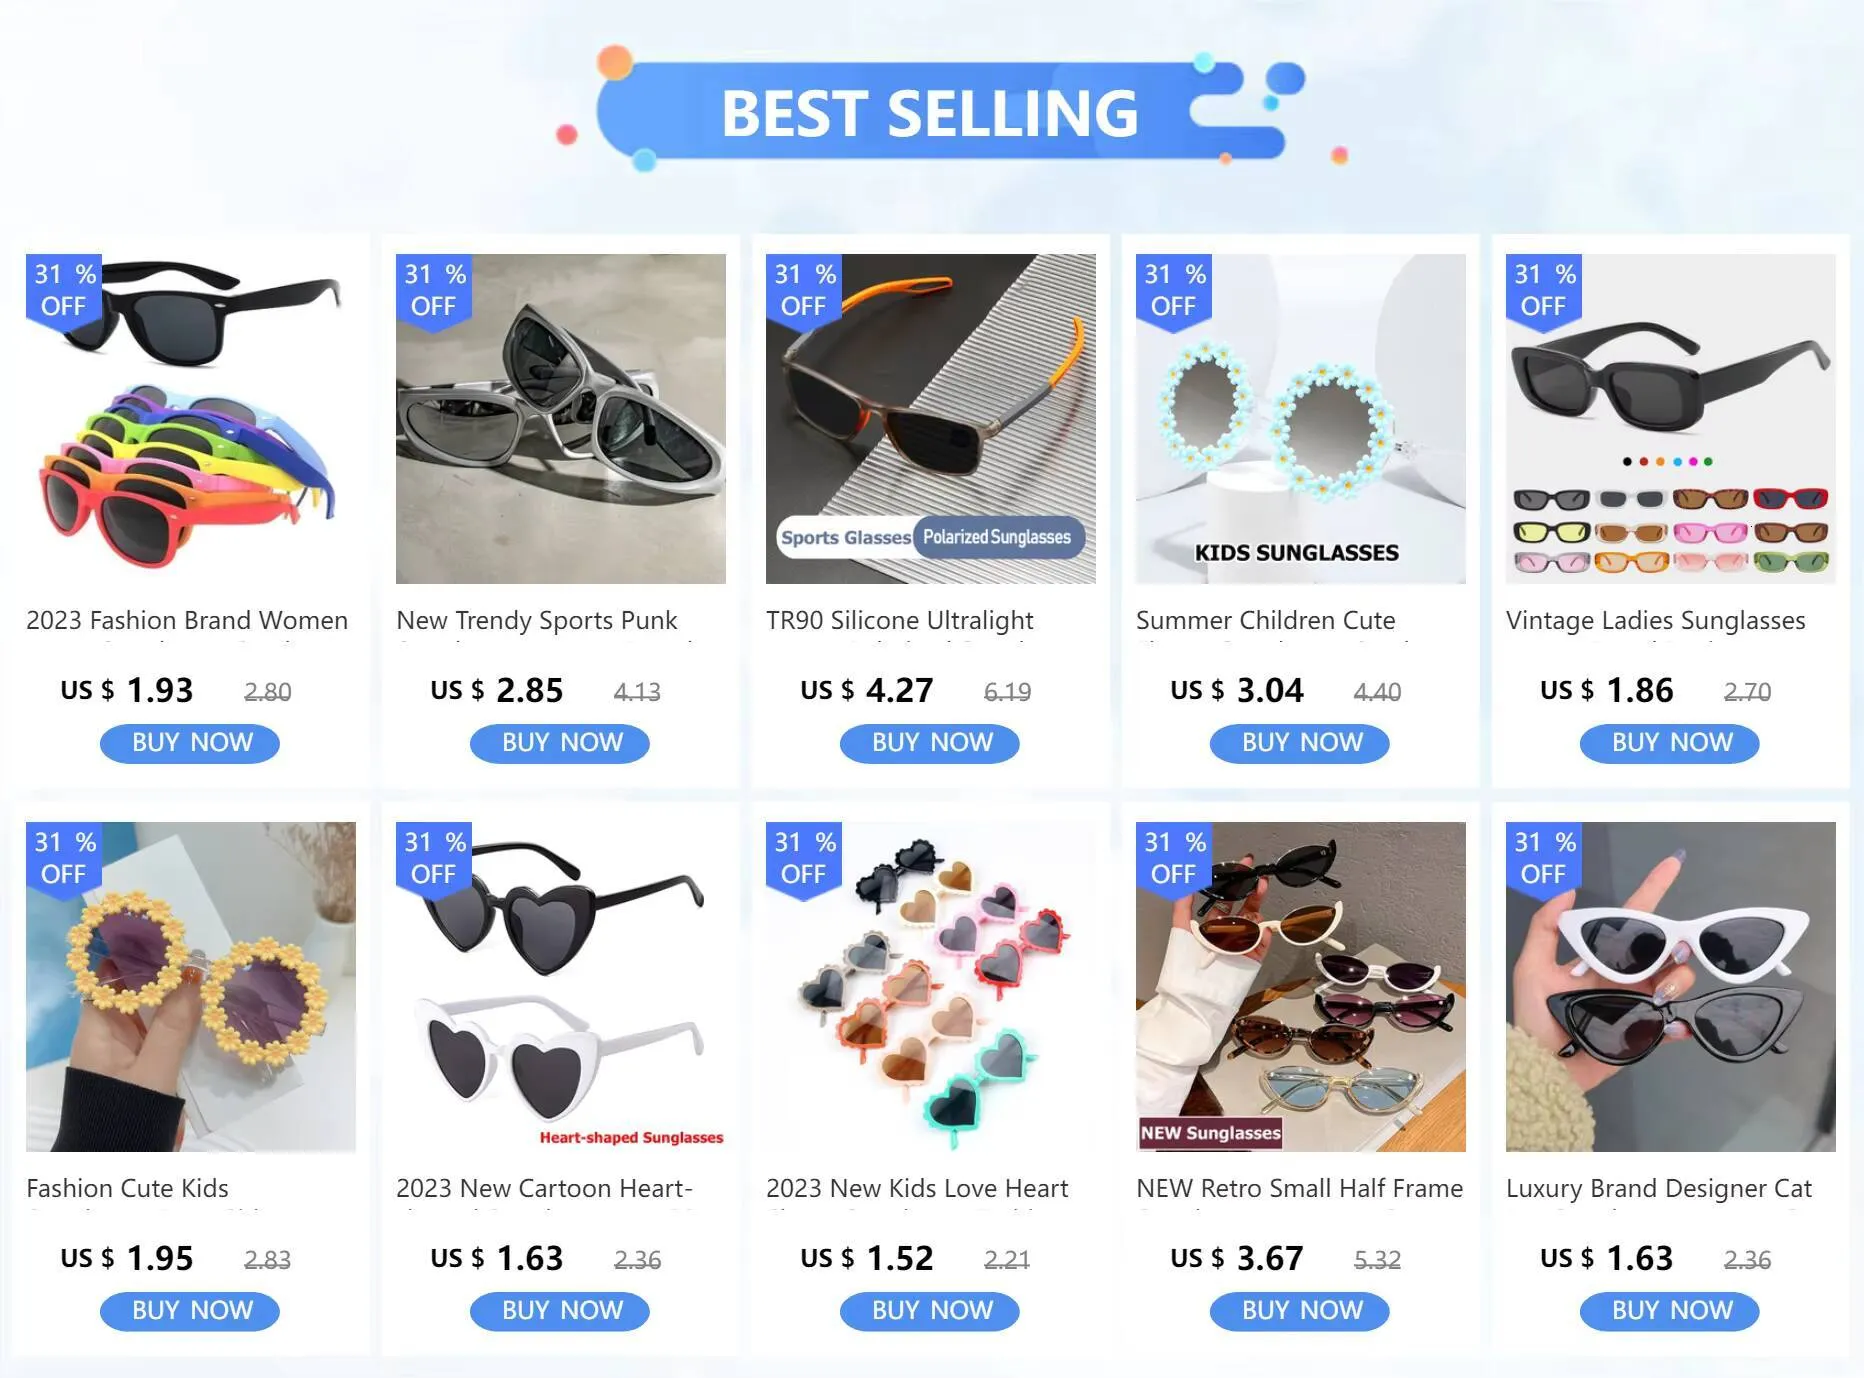Buy the NEW Retro Small Half Frame glasses
This screenshot has height=1378, width=1864.
point(1300,1311)
